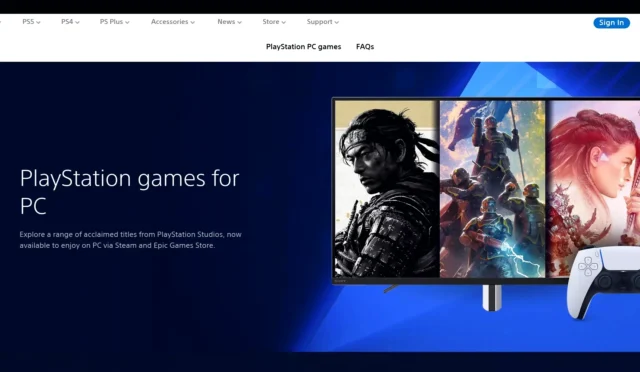640x372 pixels.
Task: Click the DualSense controller image
Action: coord(603,282)
